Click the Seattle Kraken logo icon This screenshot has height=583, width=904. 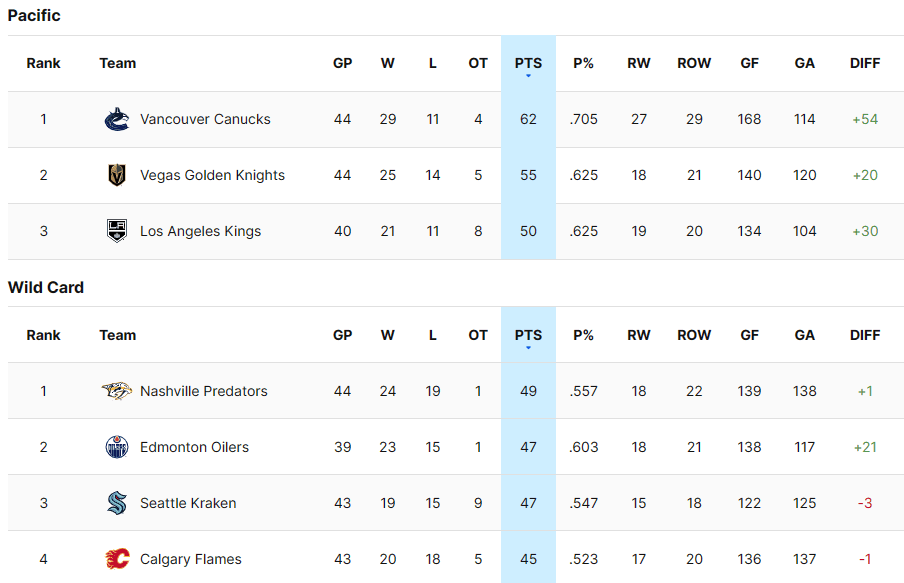tap(117, 503)
